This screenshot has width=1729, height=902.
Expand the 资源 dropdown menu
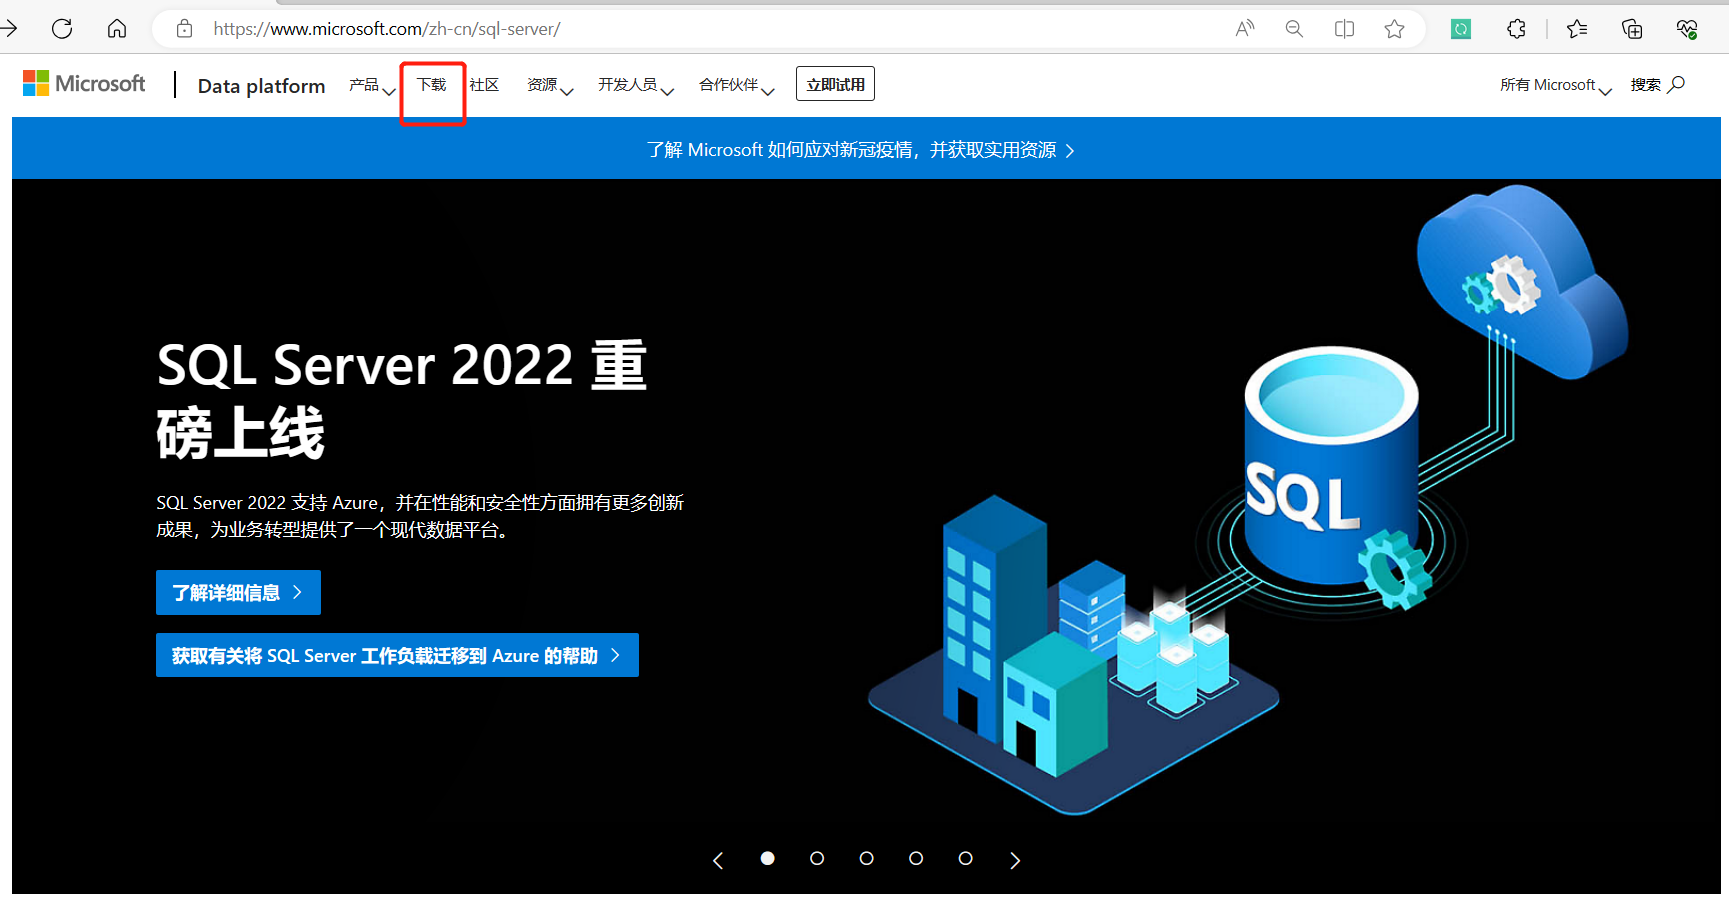click(x=550, y=85)
